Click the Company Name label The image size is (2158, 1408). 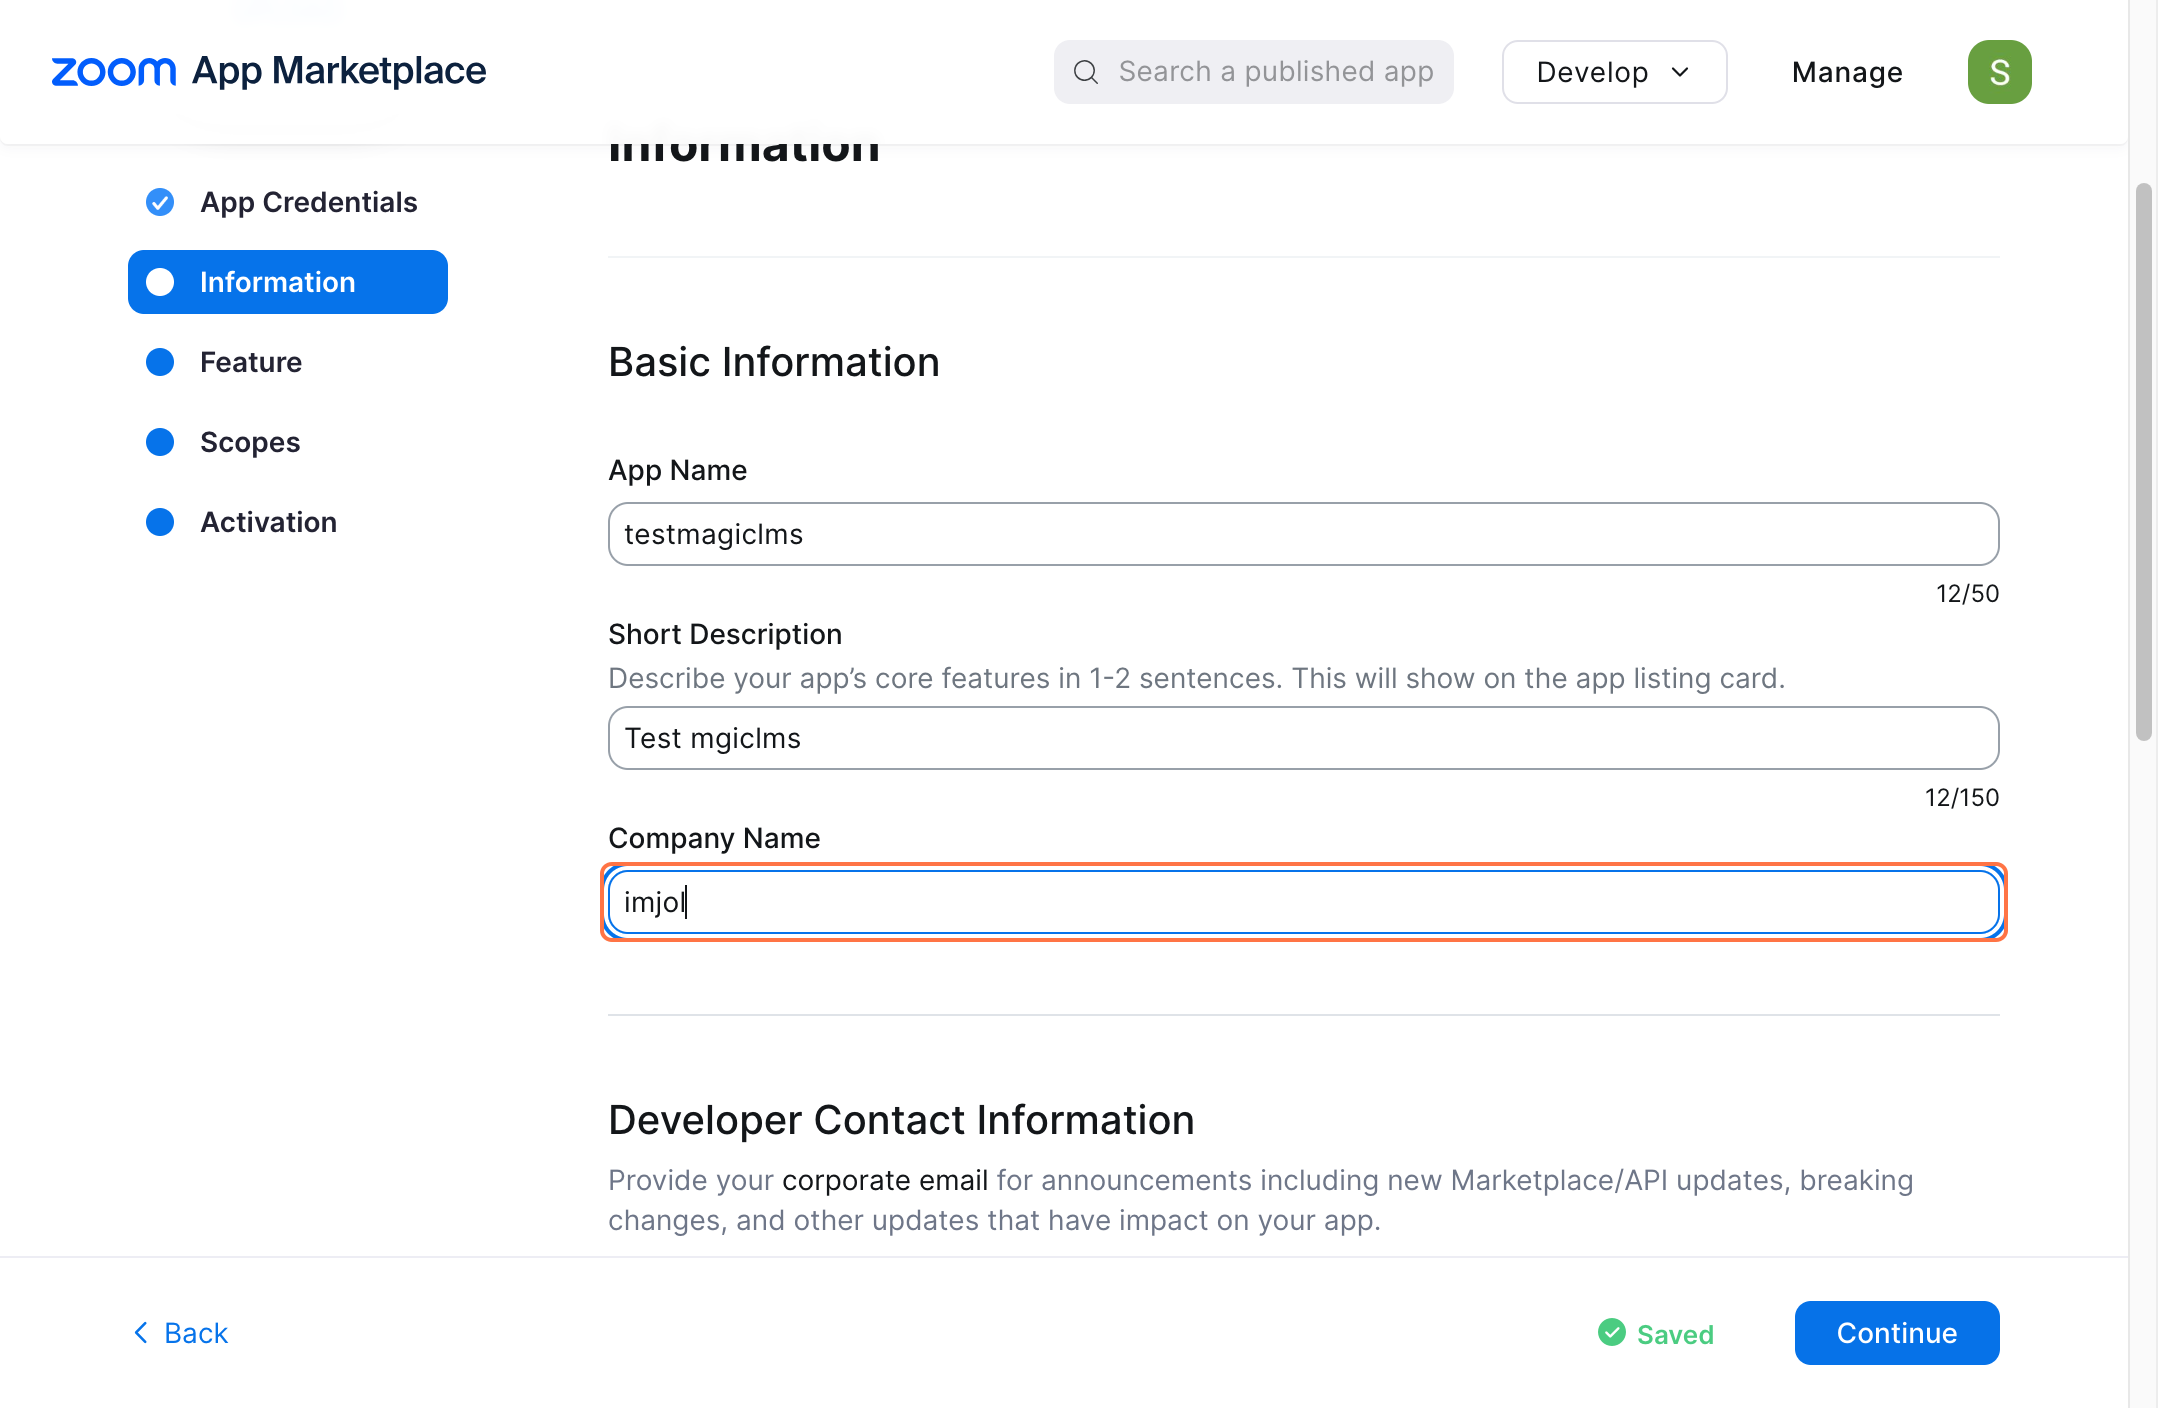714,838
